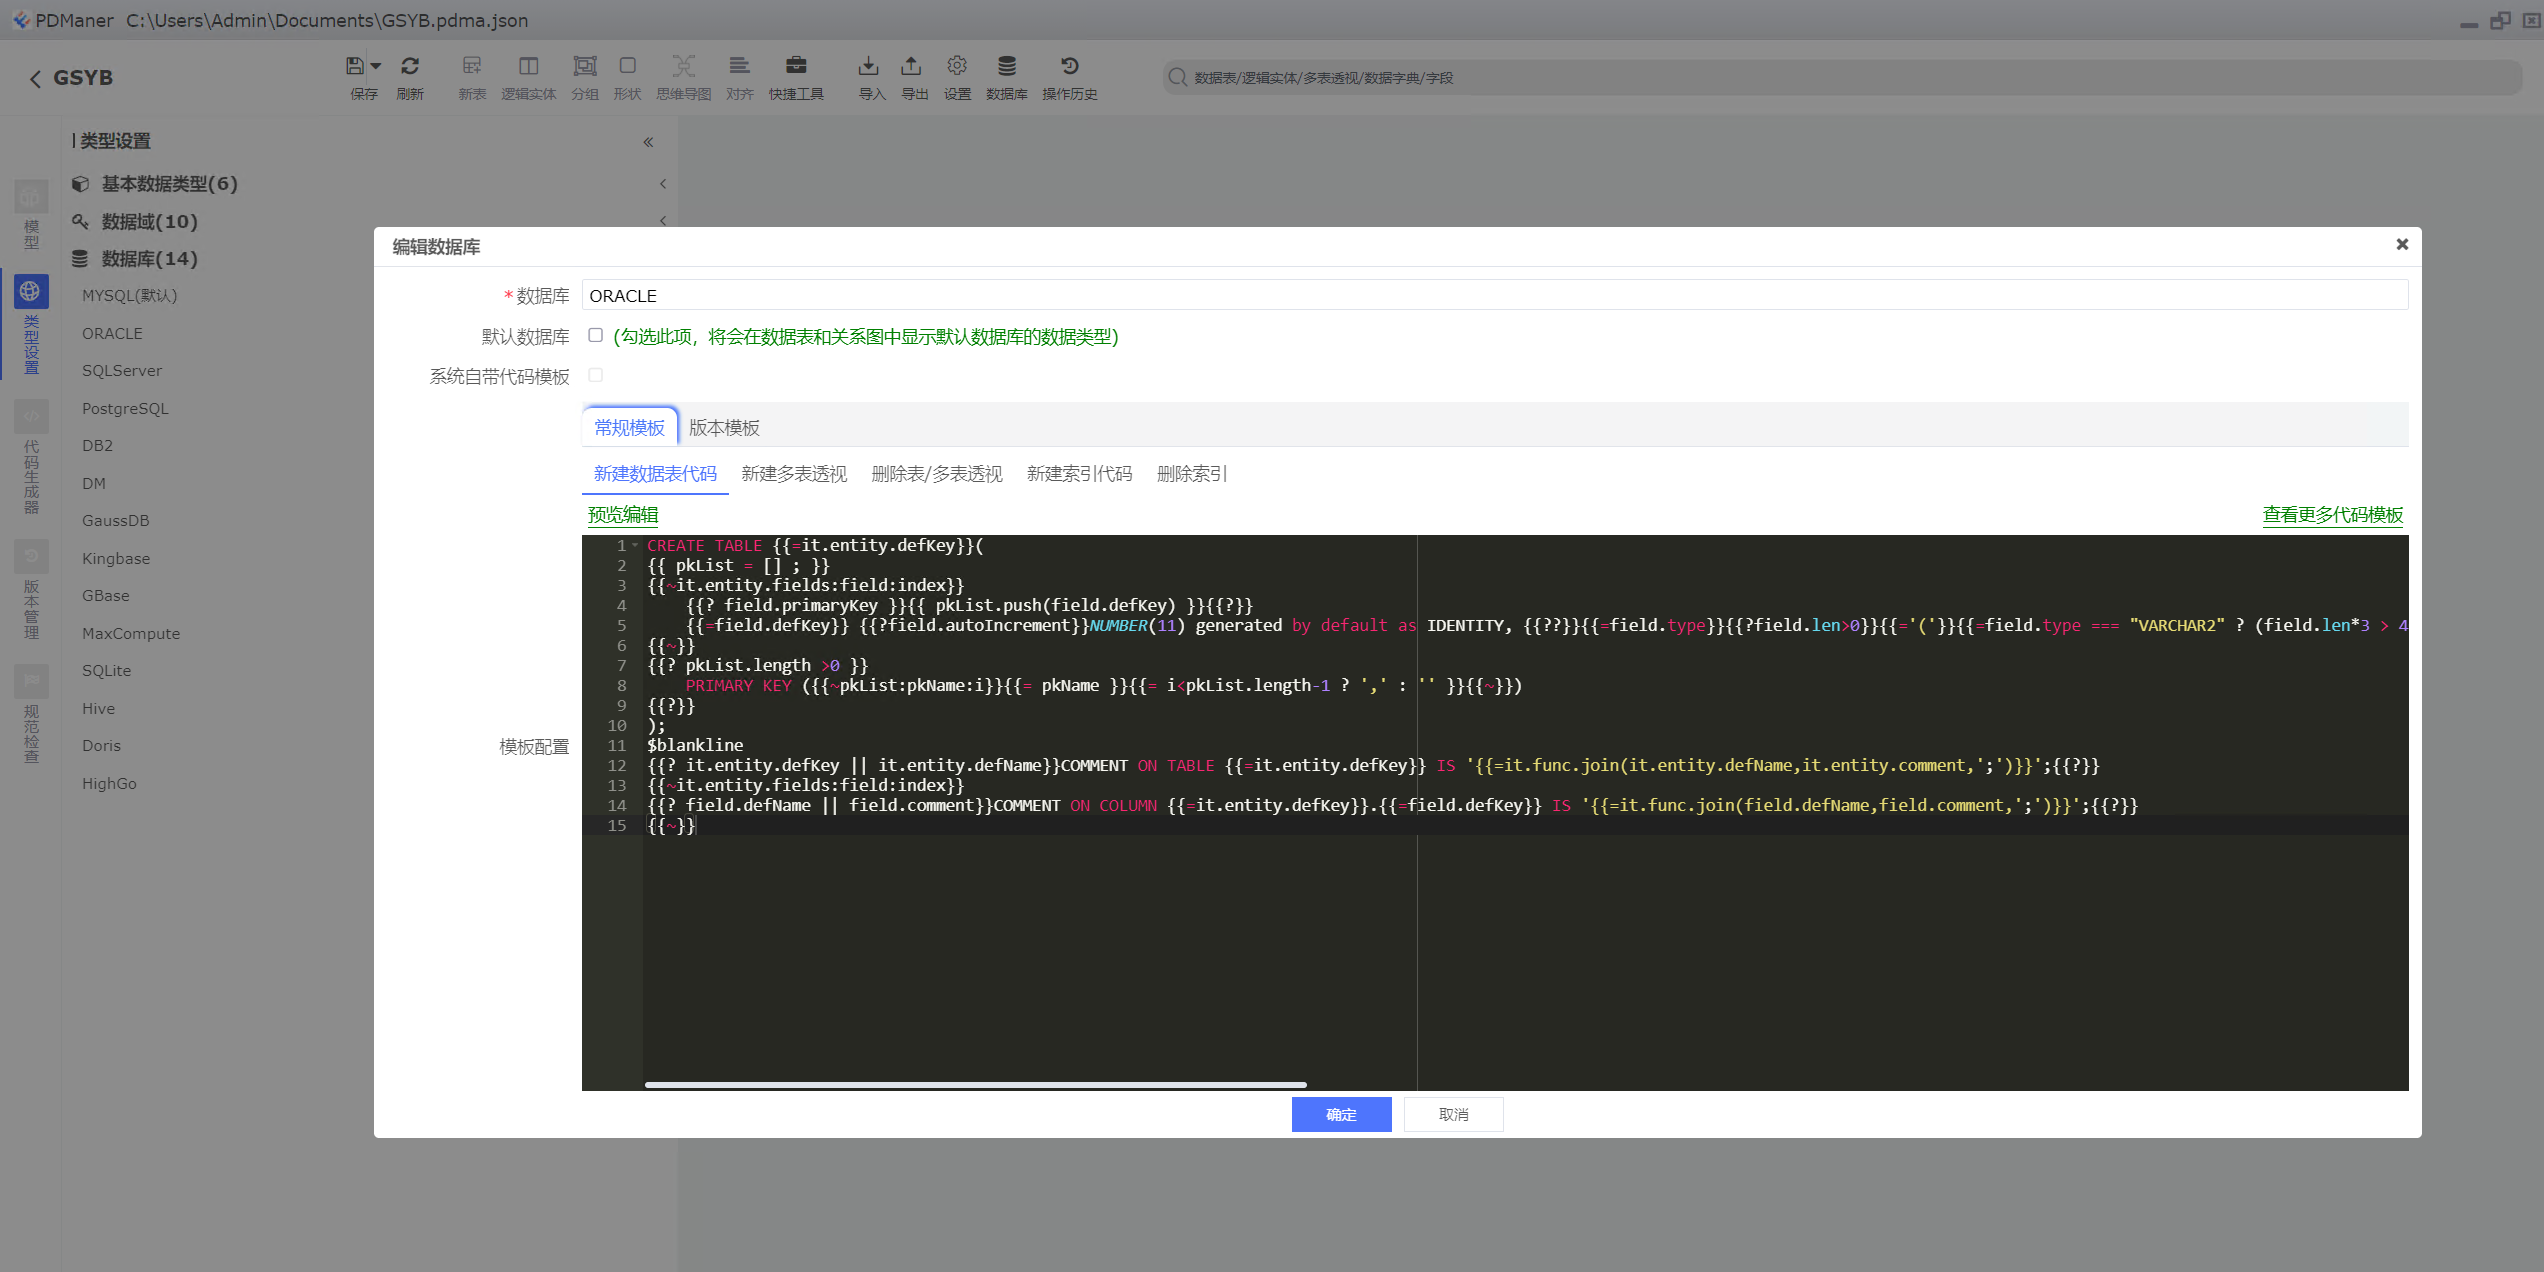Image resolution: width=2544 pixels, height=1272 pixels.
Task: Open the view more code templates link
Action: pos(2332,515)
